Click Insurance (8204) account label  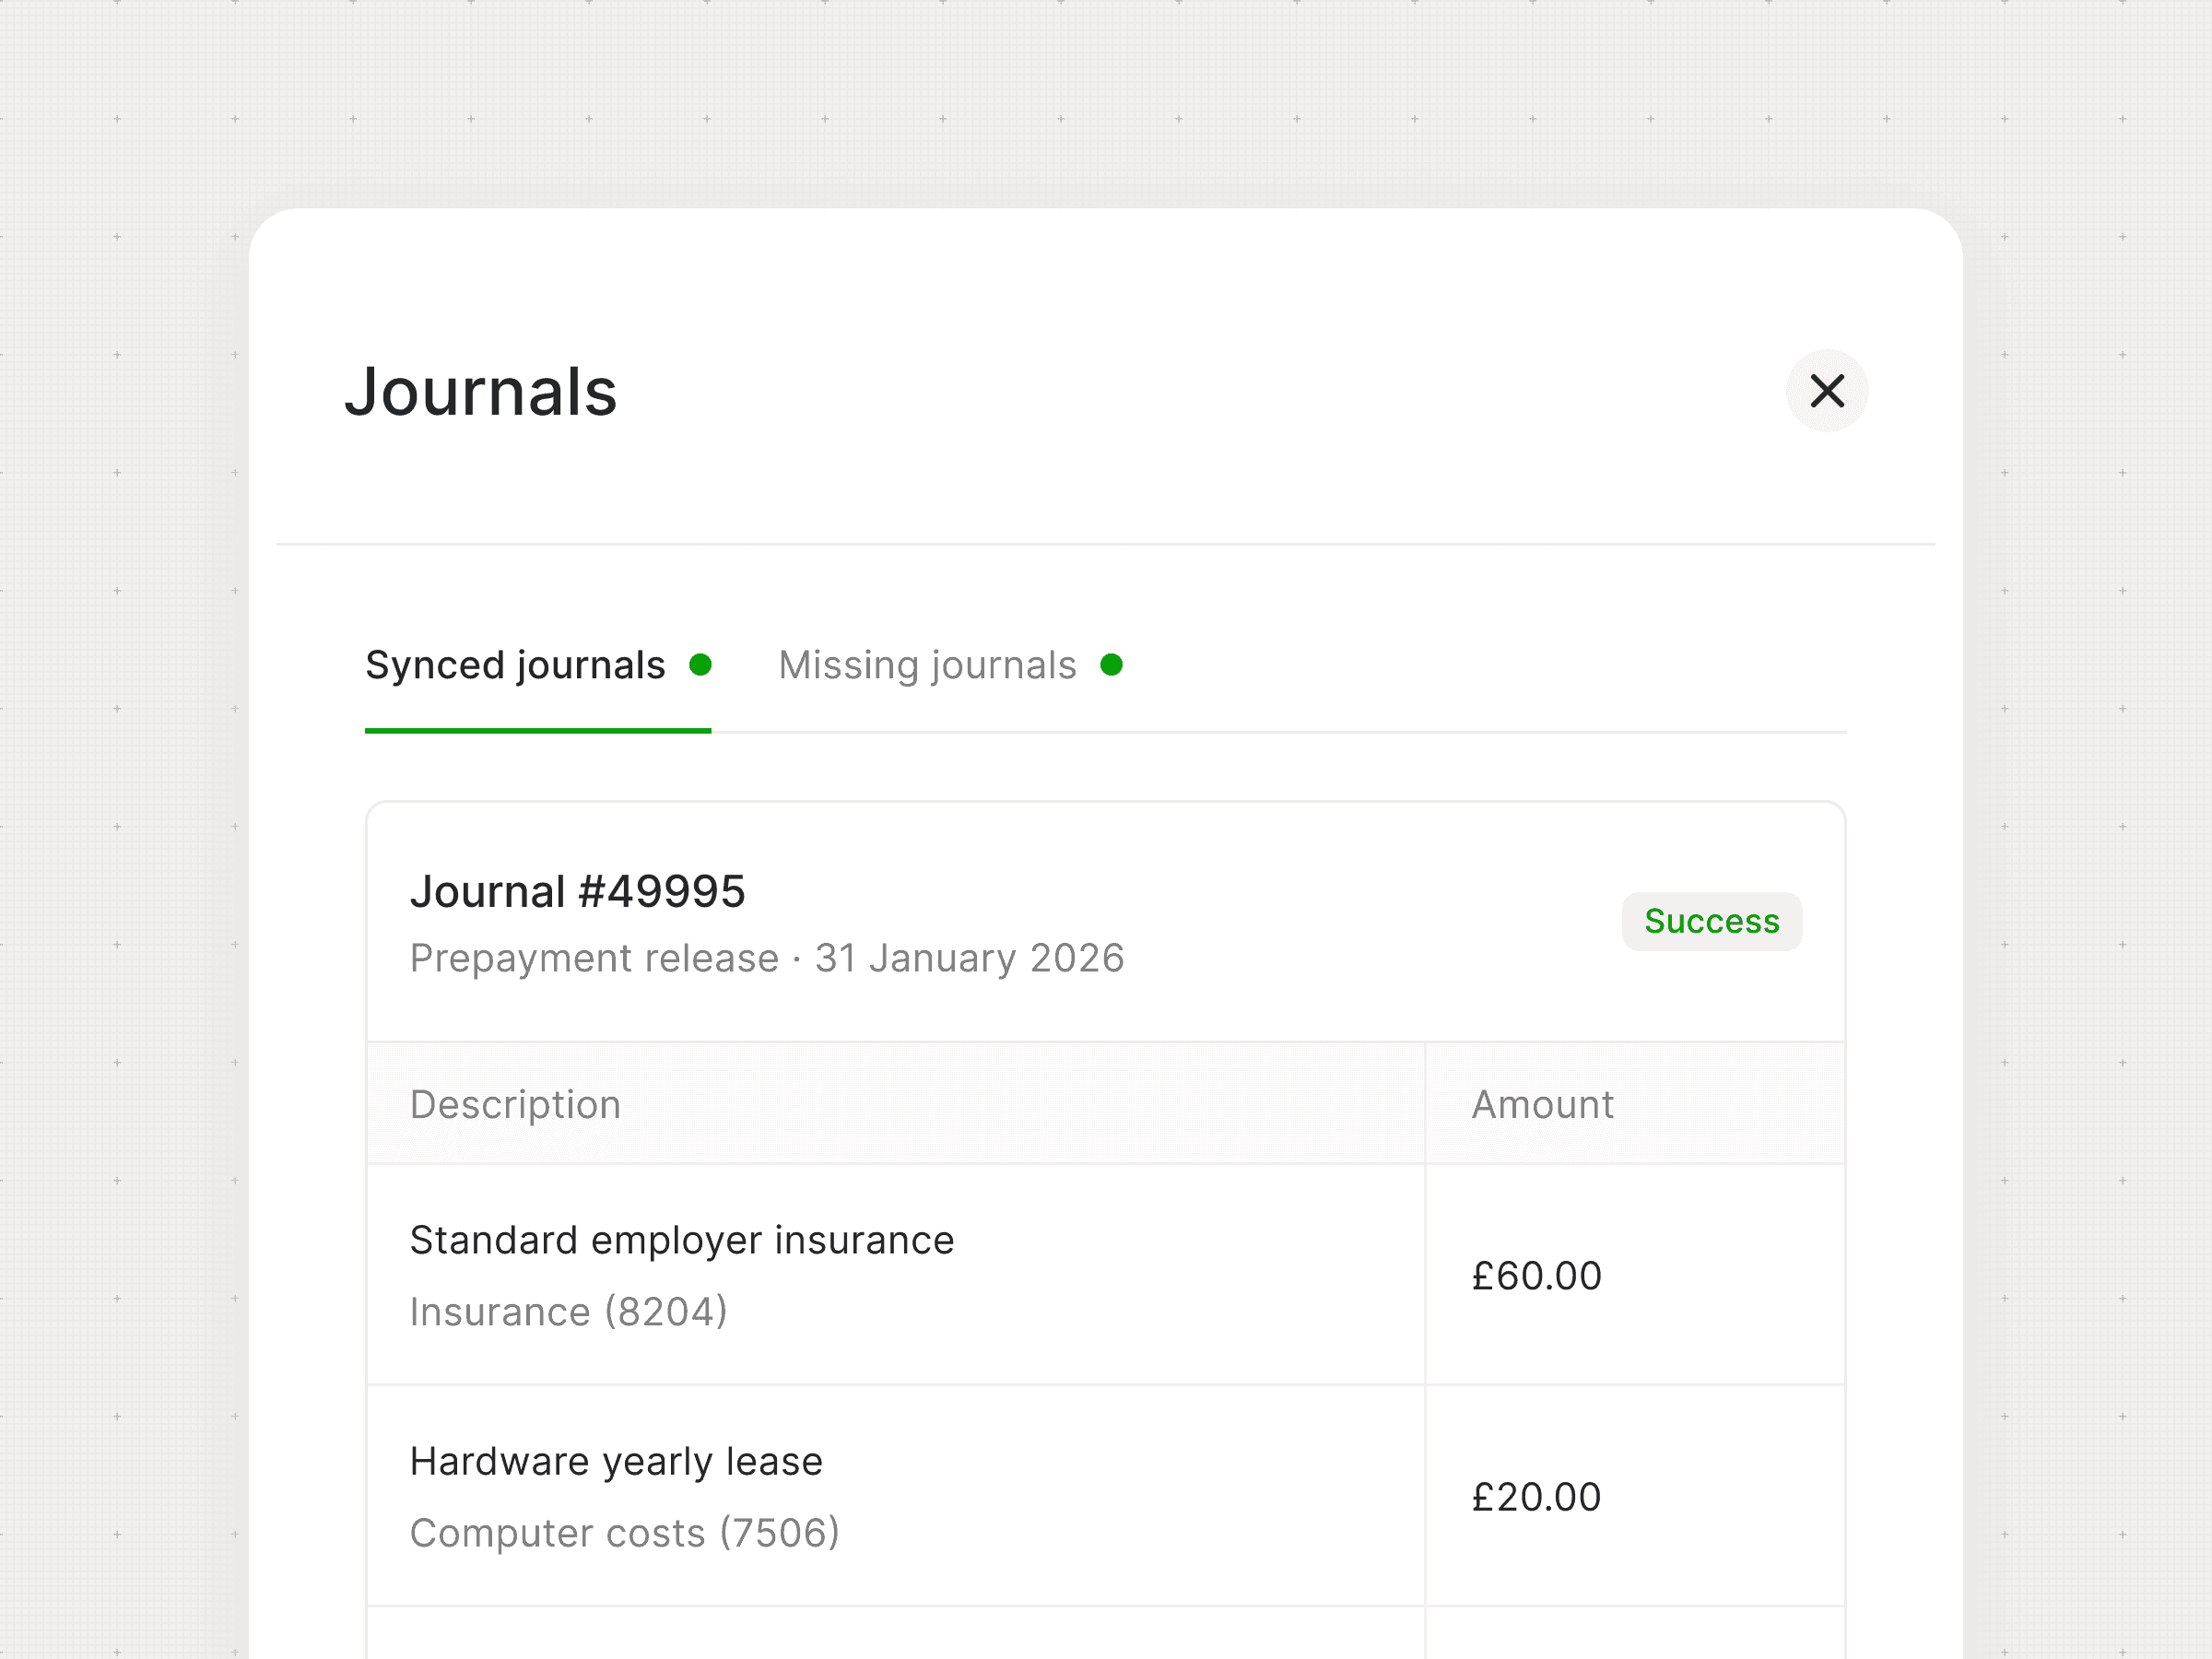(569, 1312)
